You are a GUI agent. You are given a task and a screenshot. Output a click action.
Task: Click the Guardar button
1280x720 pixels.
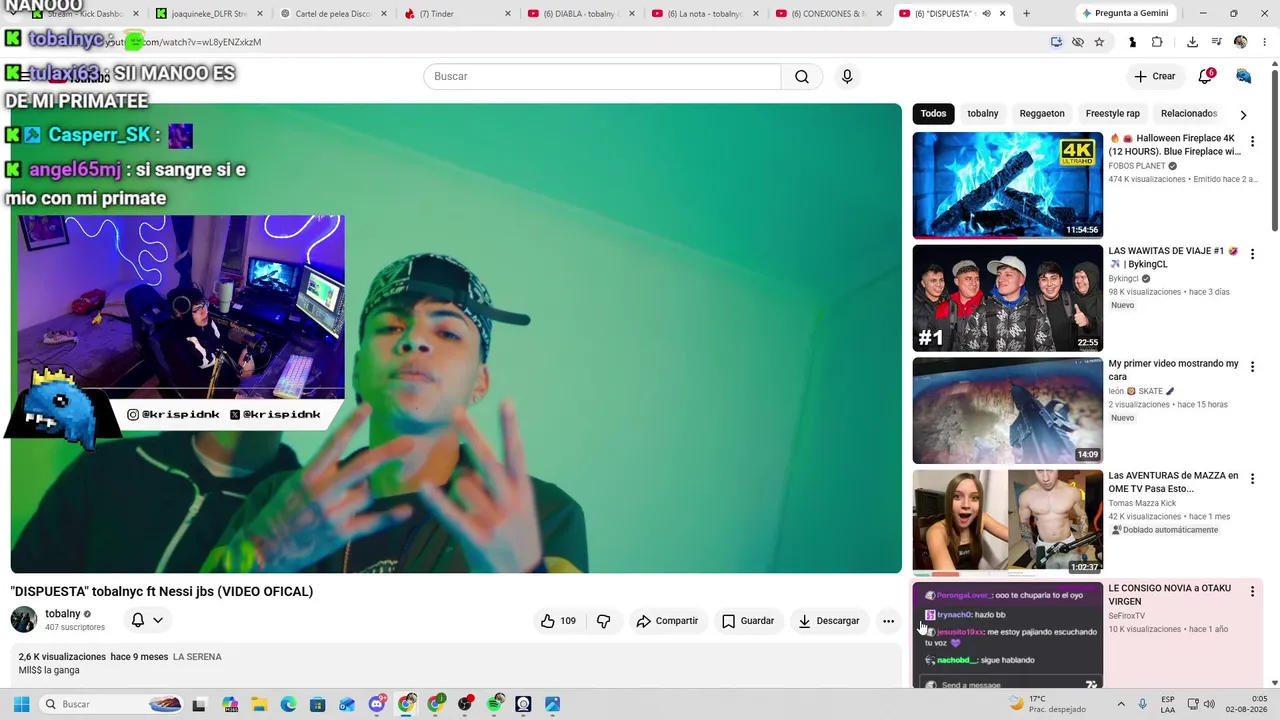tap(748, 621)
